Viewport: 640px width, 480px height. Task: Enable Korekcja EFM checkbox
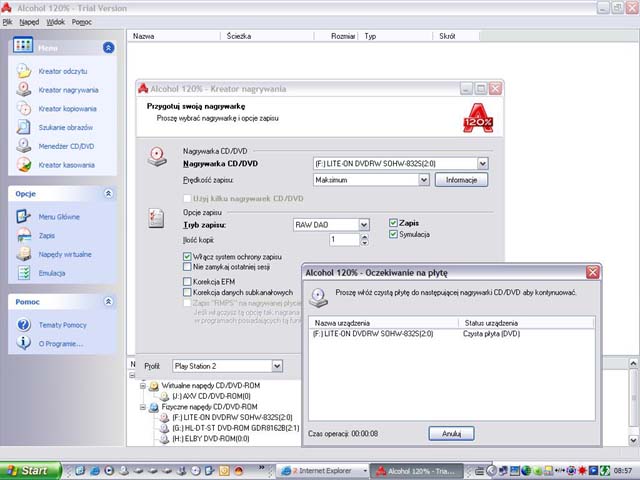(x=187, y=281)
